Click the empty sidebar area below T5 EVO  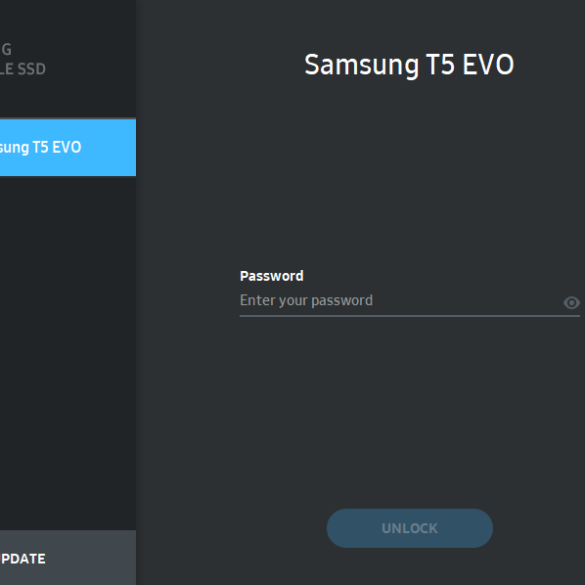point(68,353)
